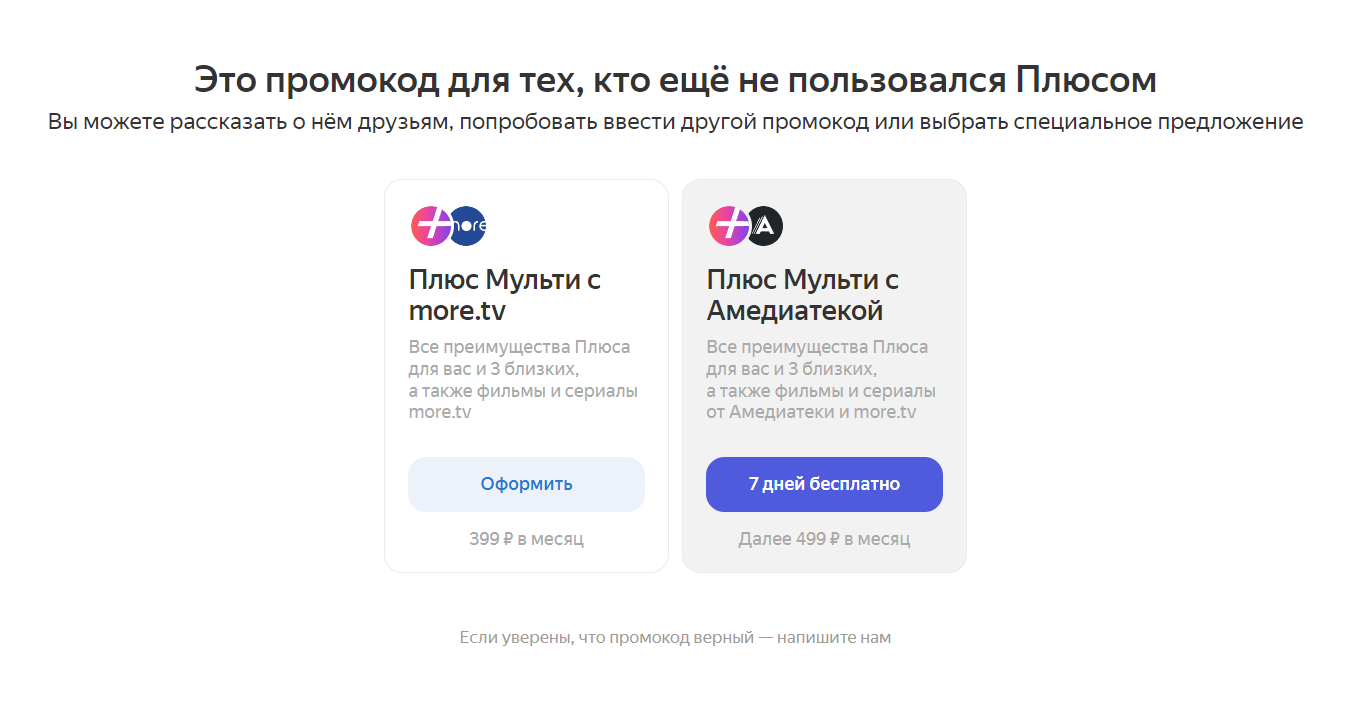1357x702 pixels.
Task: Click 'от Амедиатеки и more.tv' description line
Action: (x=811, y=412)
